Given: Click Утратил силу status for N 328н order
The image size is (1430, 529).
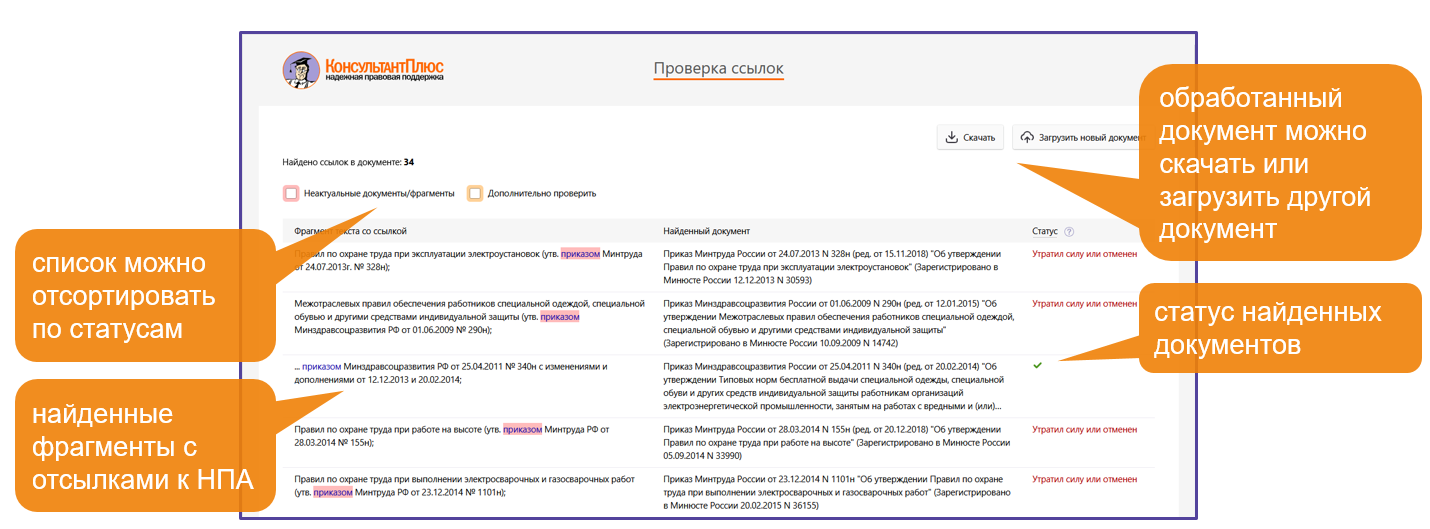Looking at the screenshot, I should 1084,254.
